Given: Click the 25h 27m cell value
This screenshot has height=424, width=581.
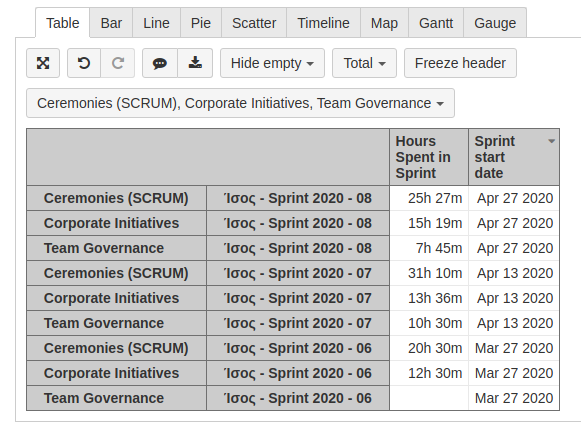Looking at the screenshot, I should [x=435, y=198].
